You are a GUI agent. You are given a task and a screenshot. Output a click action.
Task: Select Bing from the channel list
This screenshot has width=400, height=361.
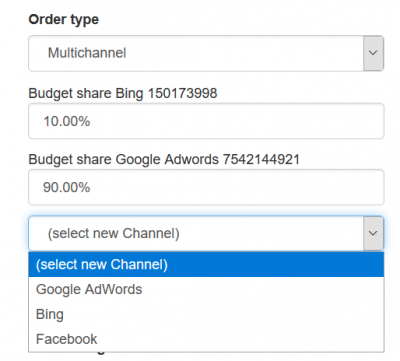[206, 314]
